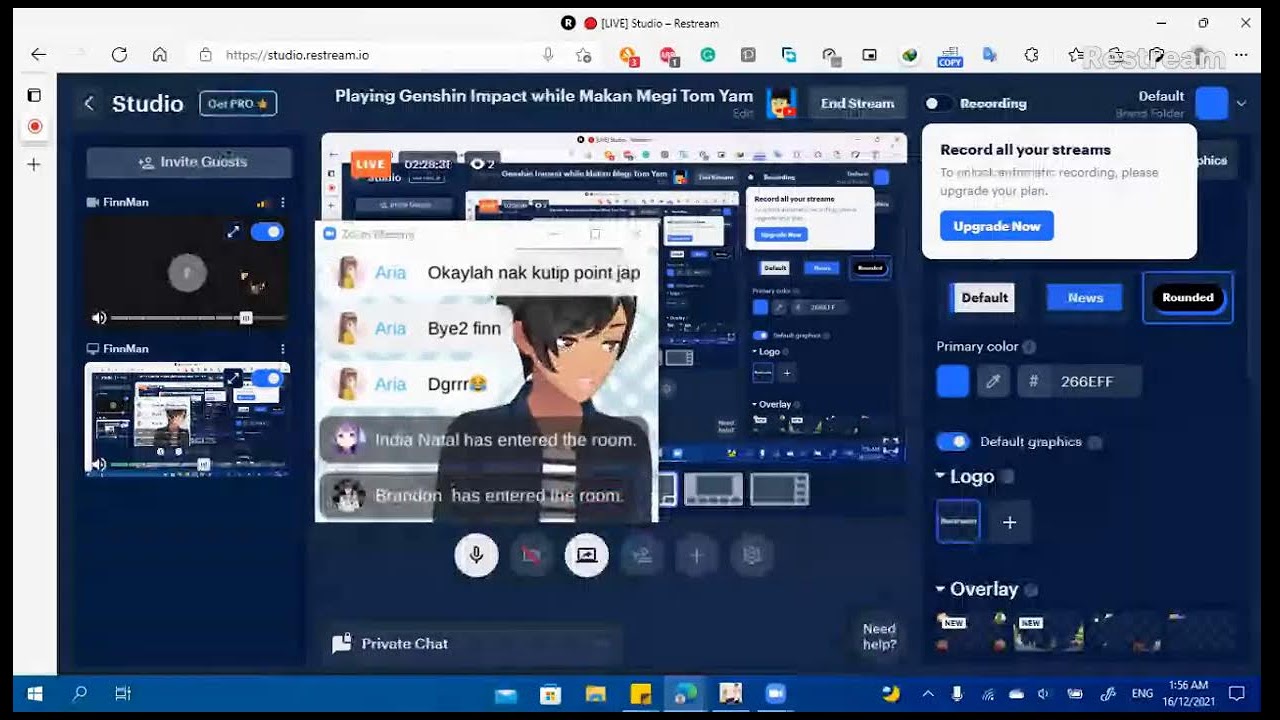Click the FinnMan screen share thumbnail

coord(187,419)
